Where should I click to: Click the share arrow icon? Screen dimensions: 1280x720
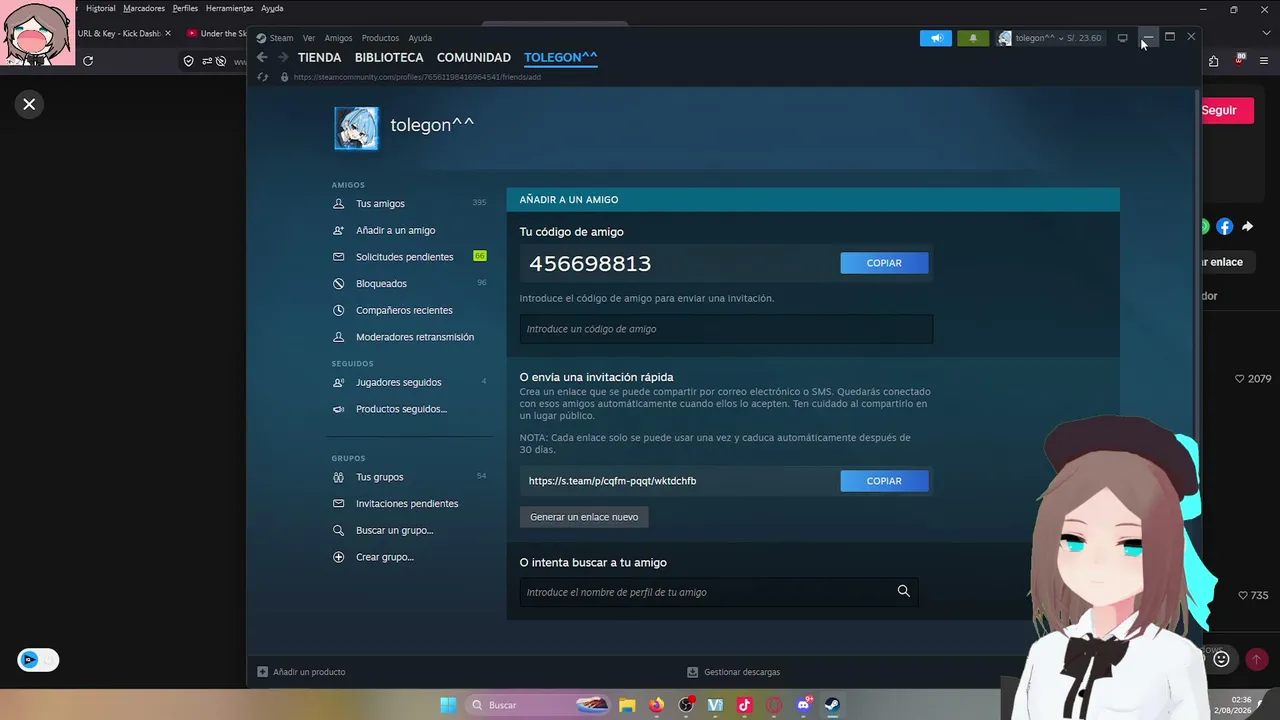pyautogui.click(x=1248, y=227)
